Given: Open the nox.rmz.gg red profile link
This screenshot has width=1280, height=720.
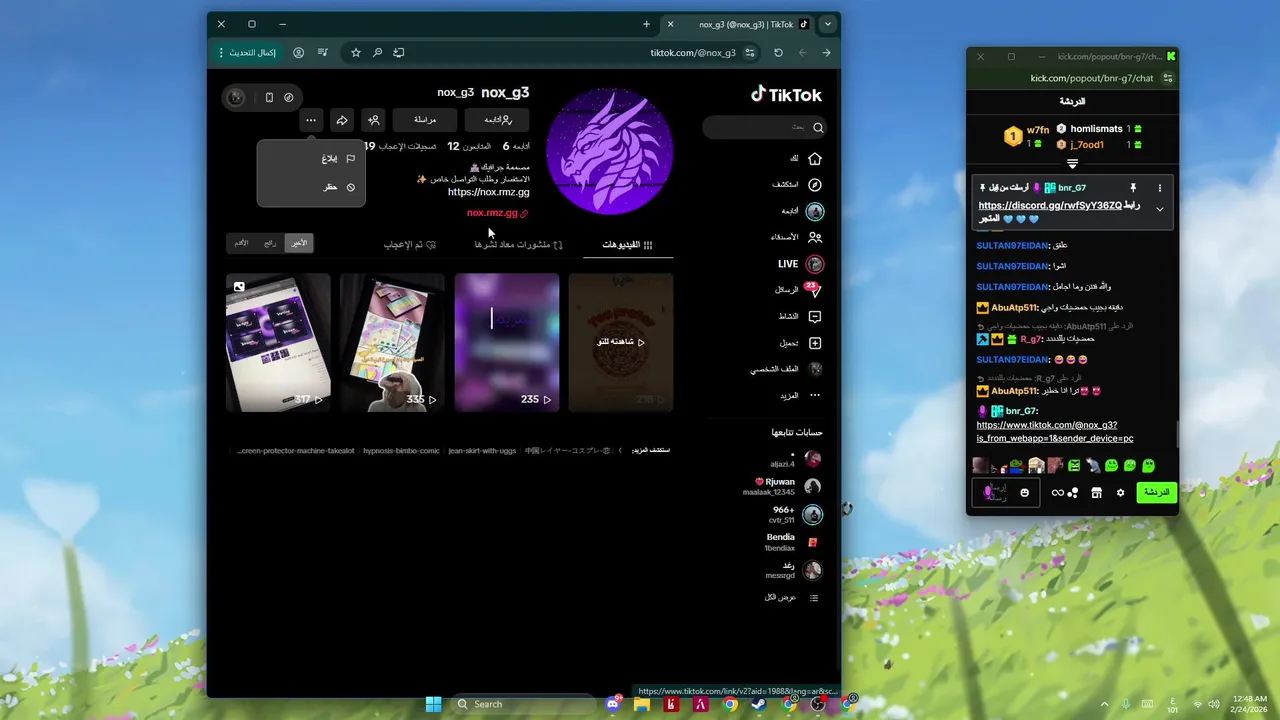Looking at the screenshot, I should click(x=497, y=213).
